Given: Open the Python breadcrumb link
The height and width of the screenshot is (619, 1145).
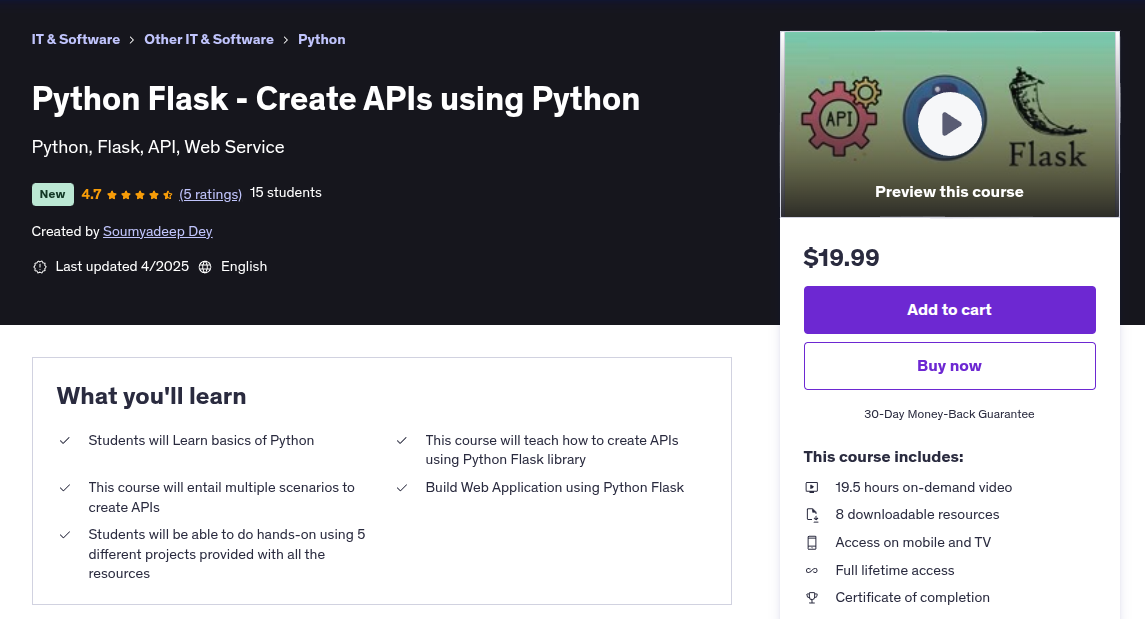Looking at the screenshot, I should (x=321, y=39).
